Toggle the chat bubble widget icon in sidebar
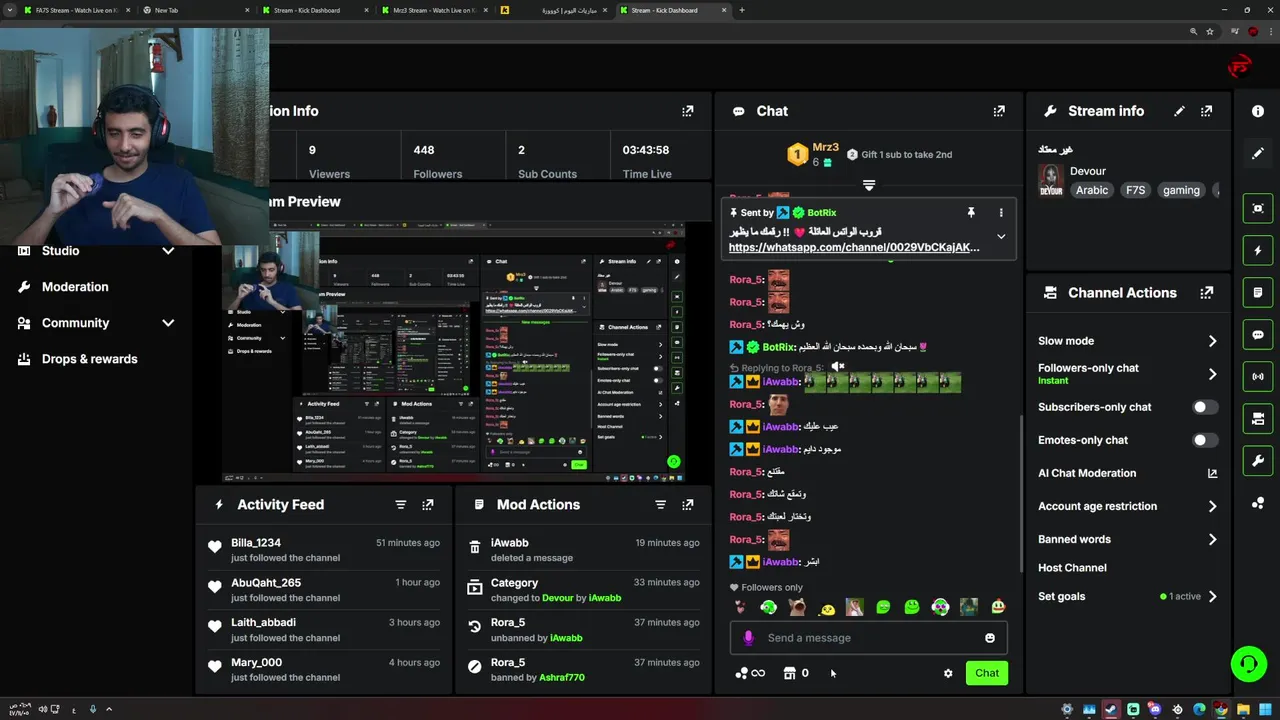 (1258, 335)
